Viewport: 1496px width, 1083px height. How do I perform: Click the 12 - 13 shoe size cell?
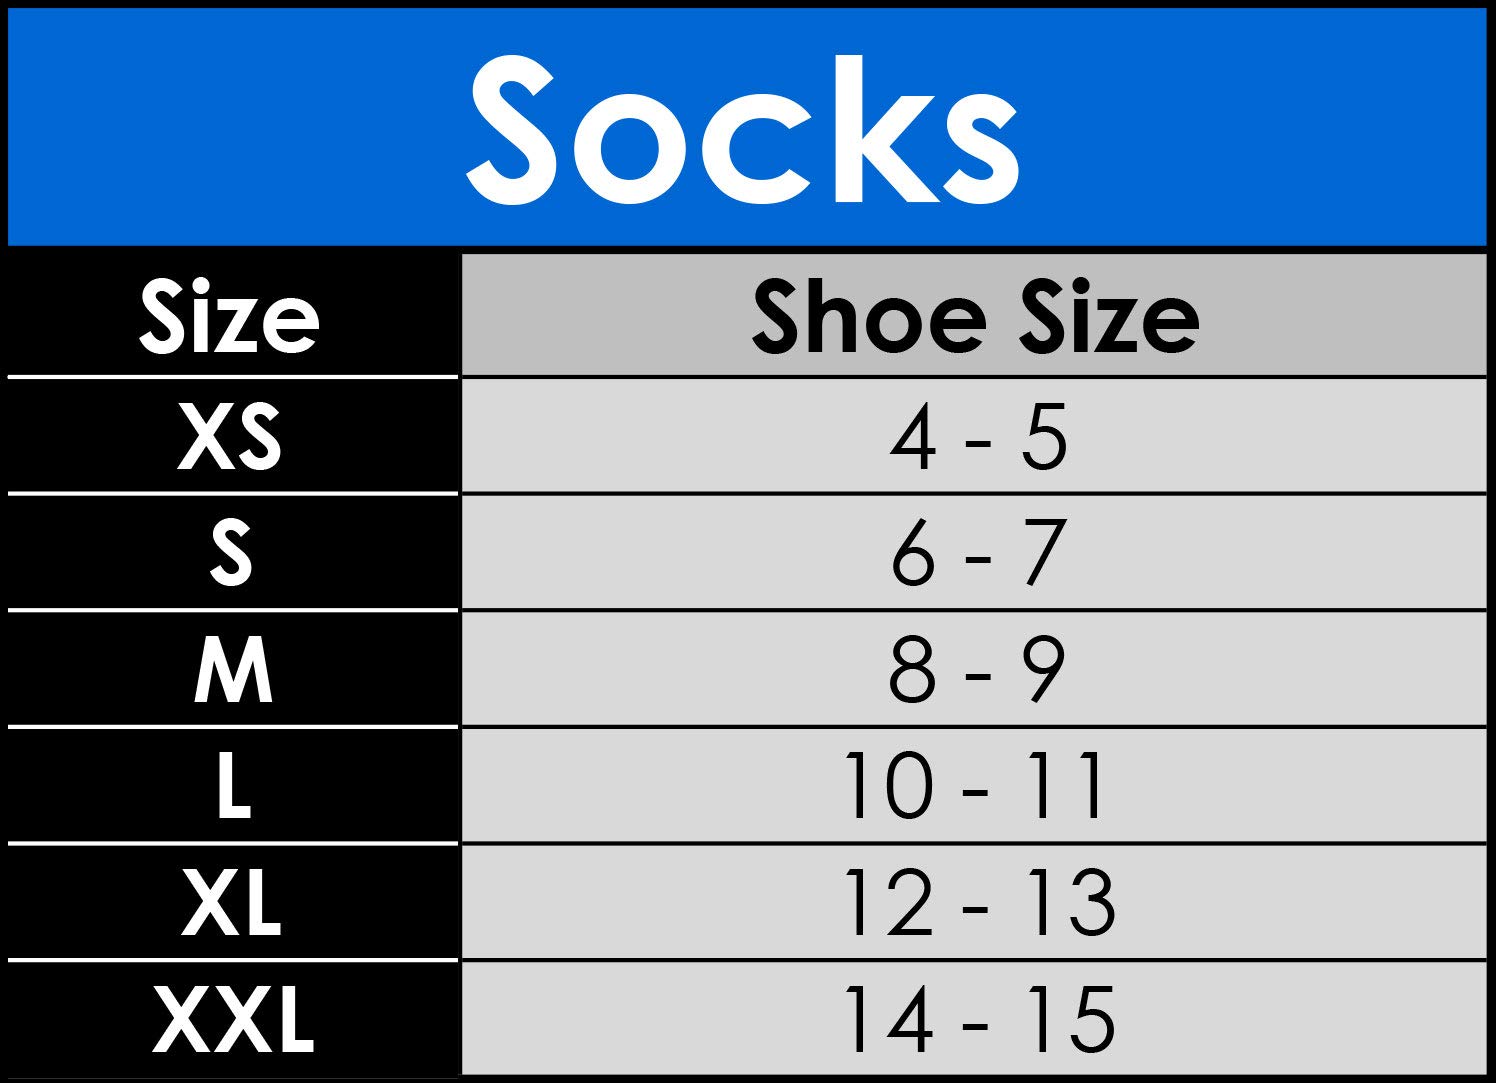tap(977, 902)
